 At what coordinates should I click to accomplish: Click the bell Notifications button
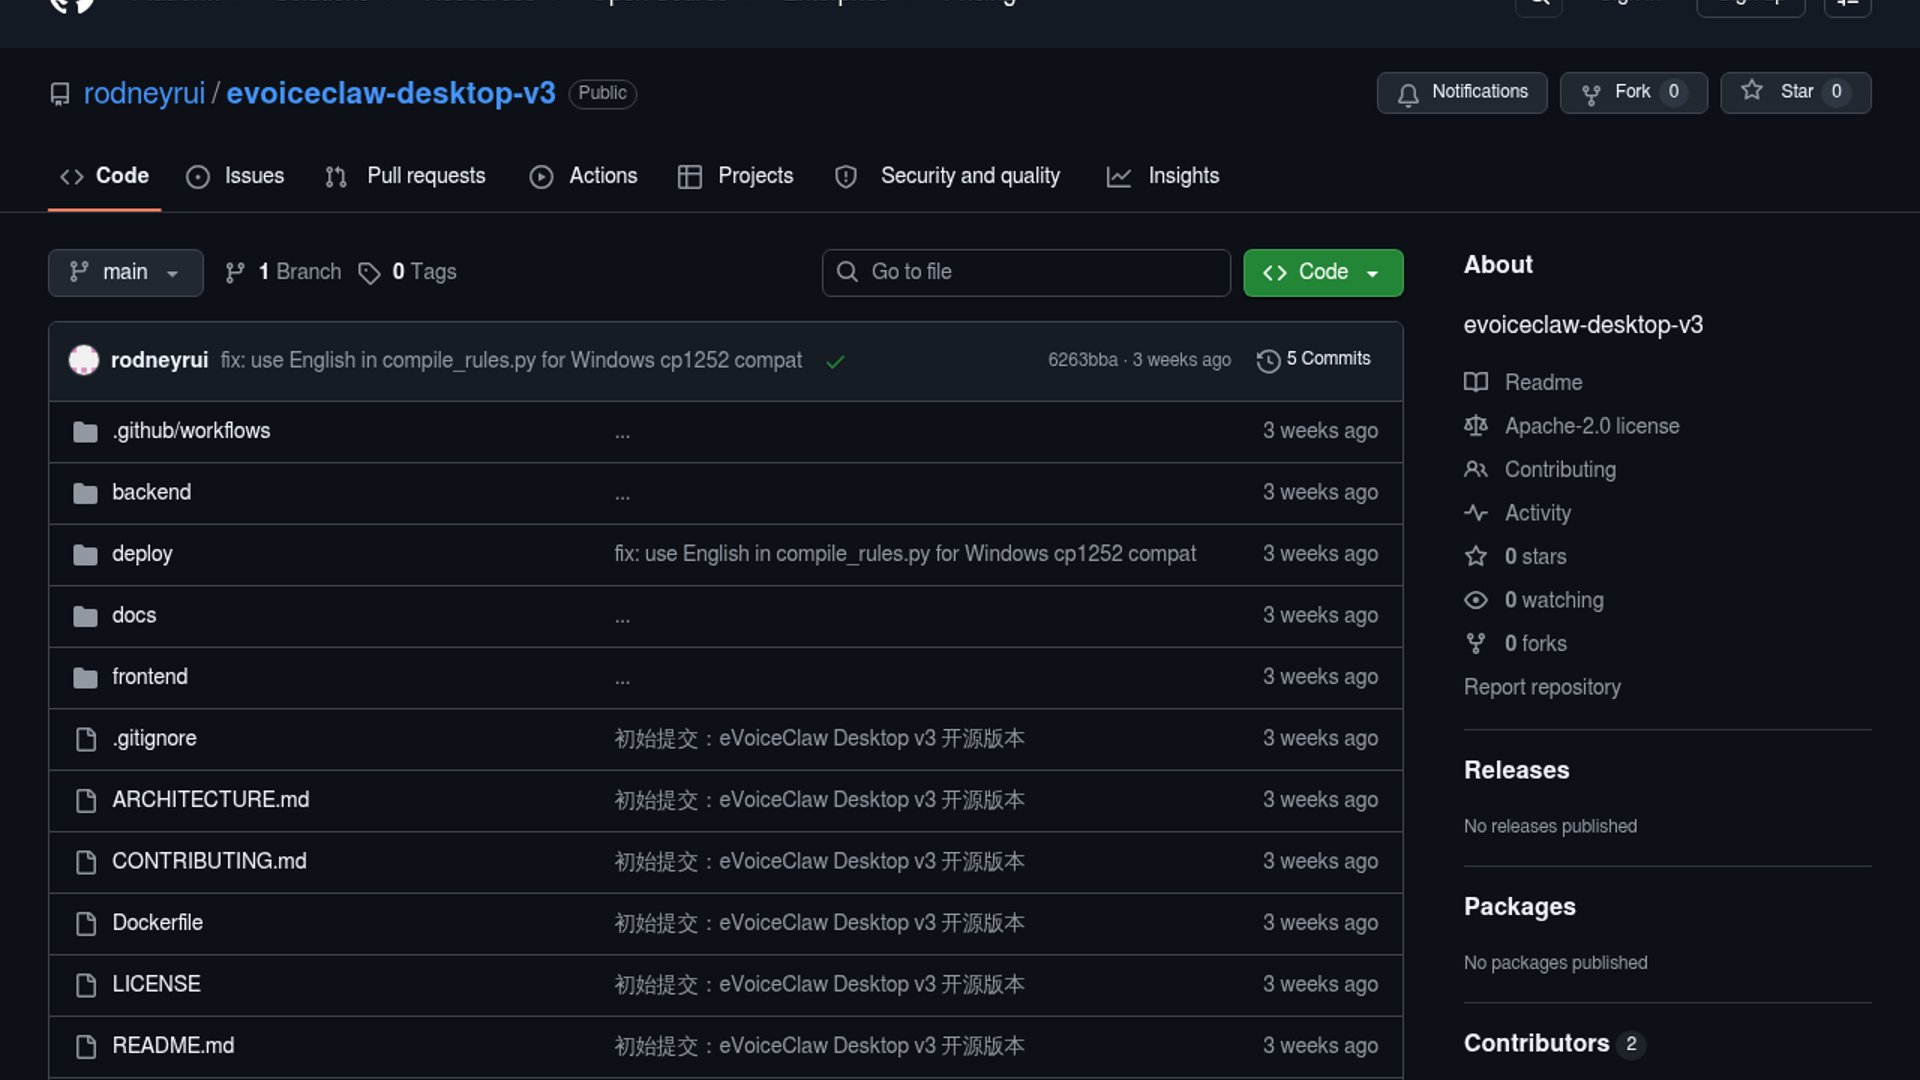(x=1461, y=92)
